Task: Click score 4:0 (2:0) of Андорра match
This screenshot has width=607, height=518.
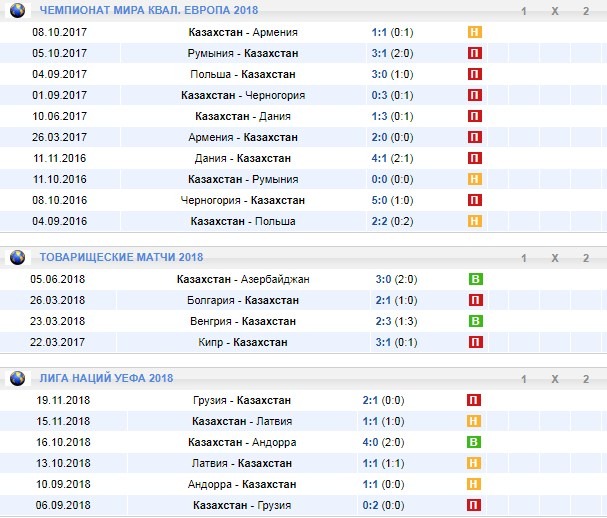Action: point(383,442)
